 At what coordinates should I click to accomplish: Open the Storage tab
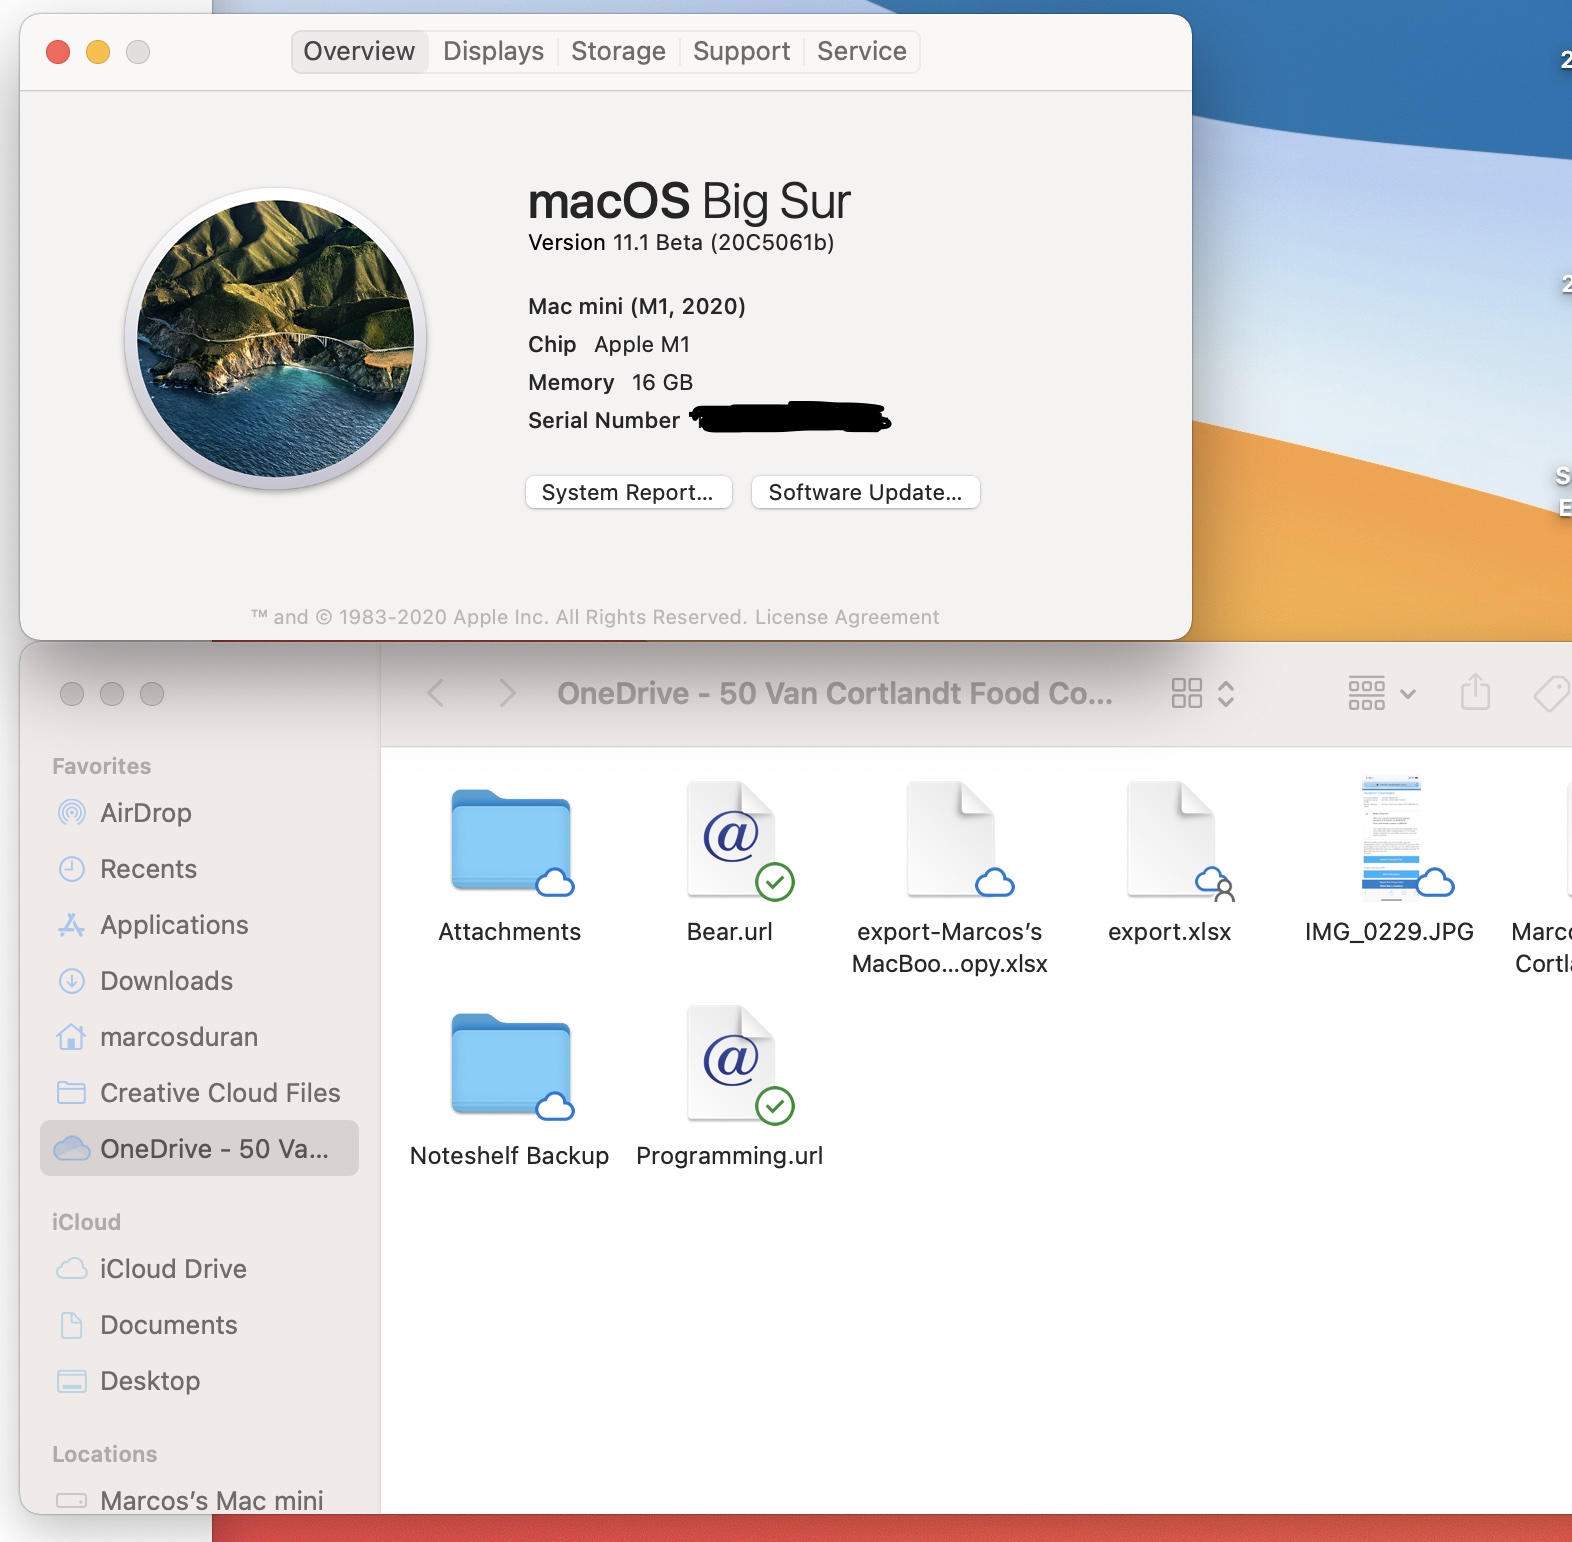(x=618, y=51)
